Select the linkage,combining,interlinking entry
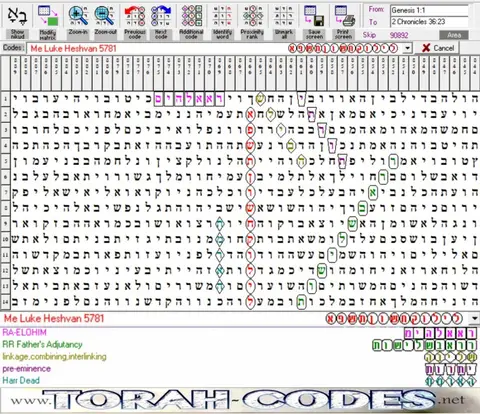This screenshot has height=414, width=480. pyautogui.click(x=54, y=357)
